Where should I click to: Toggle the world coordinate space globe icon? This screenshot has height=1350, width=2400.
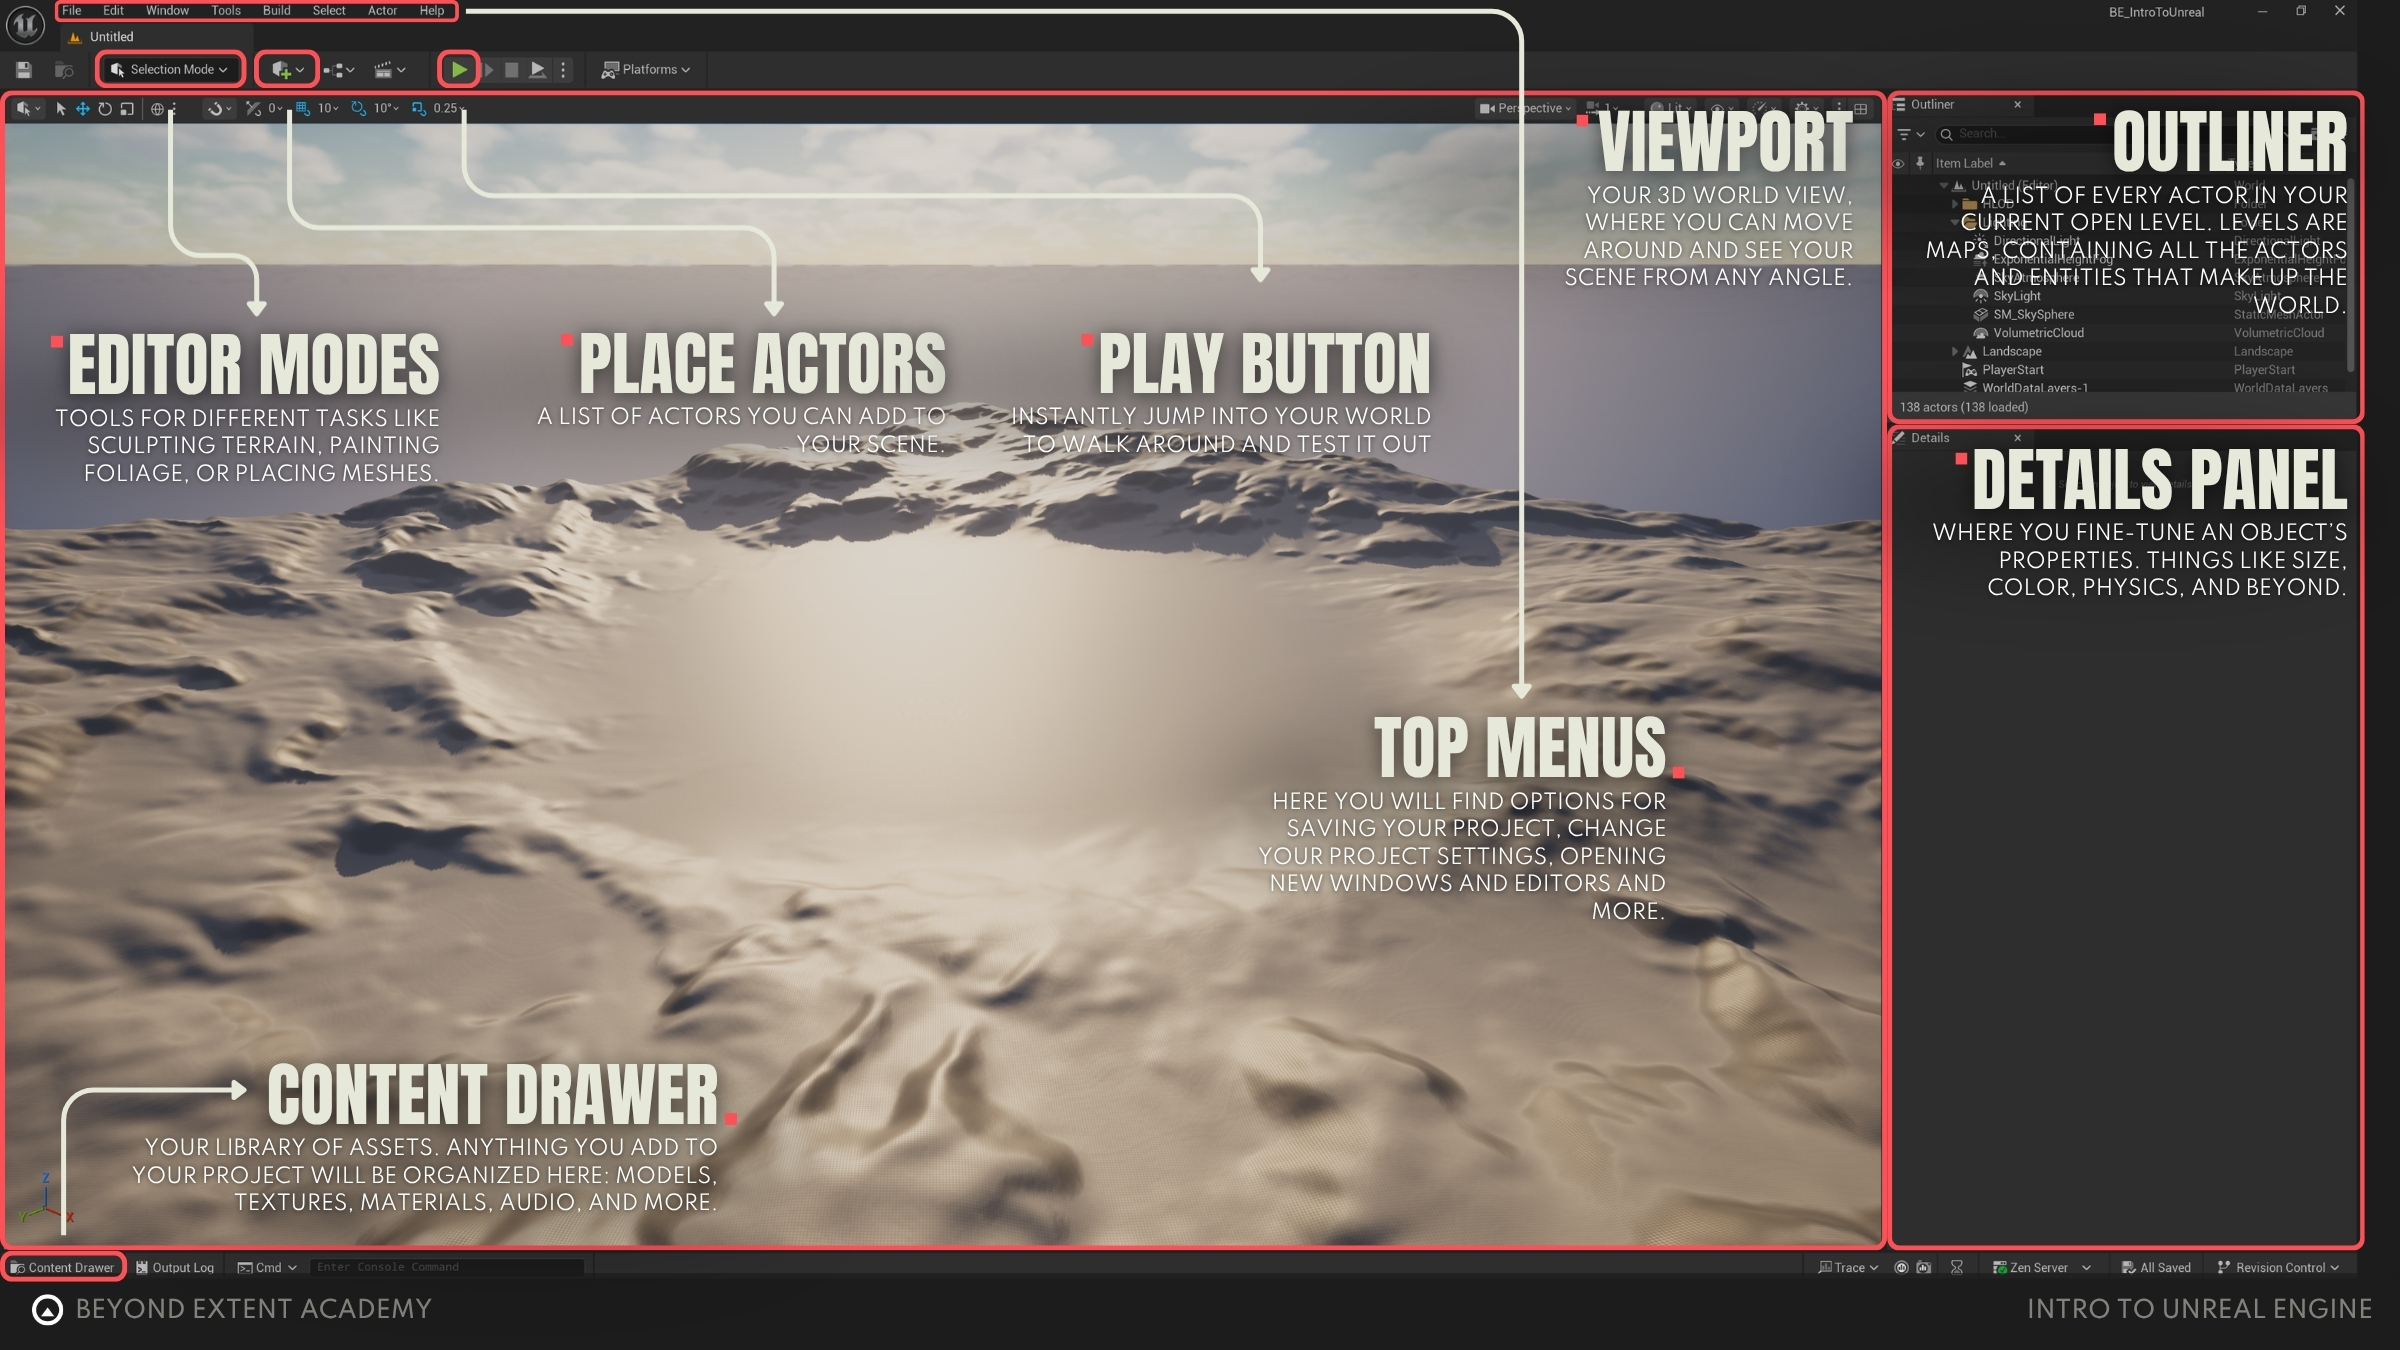click(x=157, y=108)
